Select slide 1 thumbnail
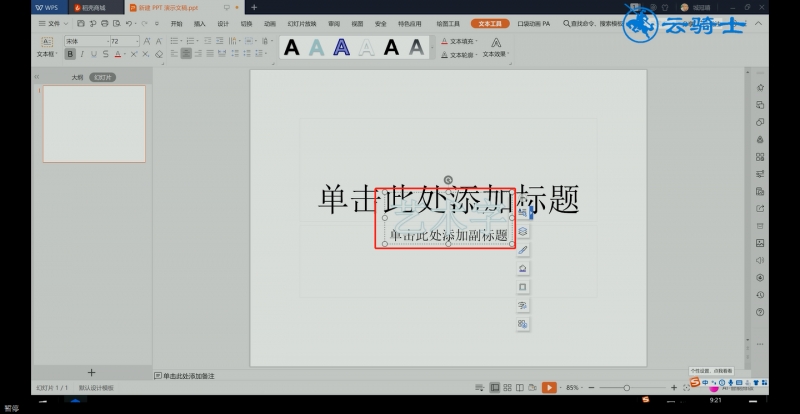Screen dimensions: 800x414 pyautogui.click(x=94, y=124)
